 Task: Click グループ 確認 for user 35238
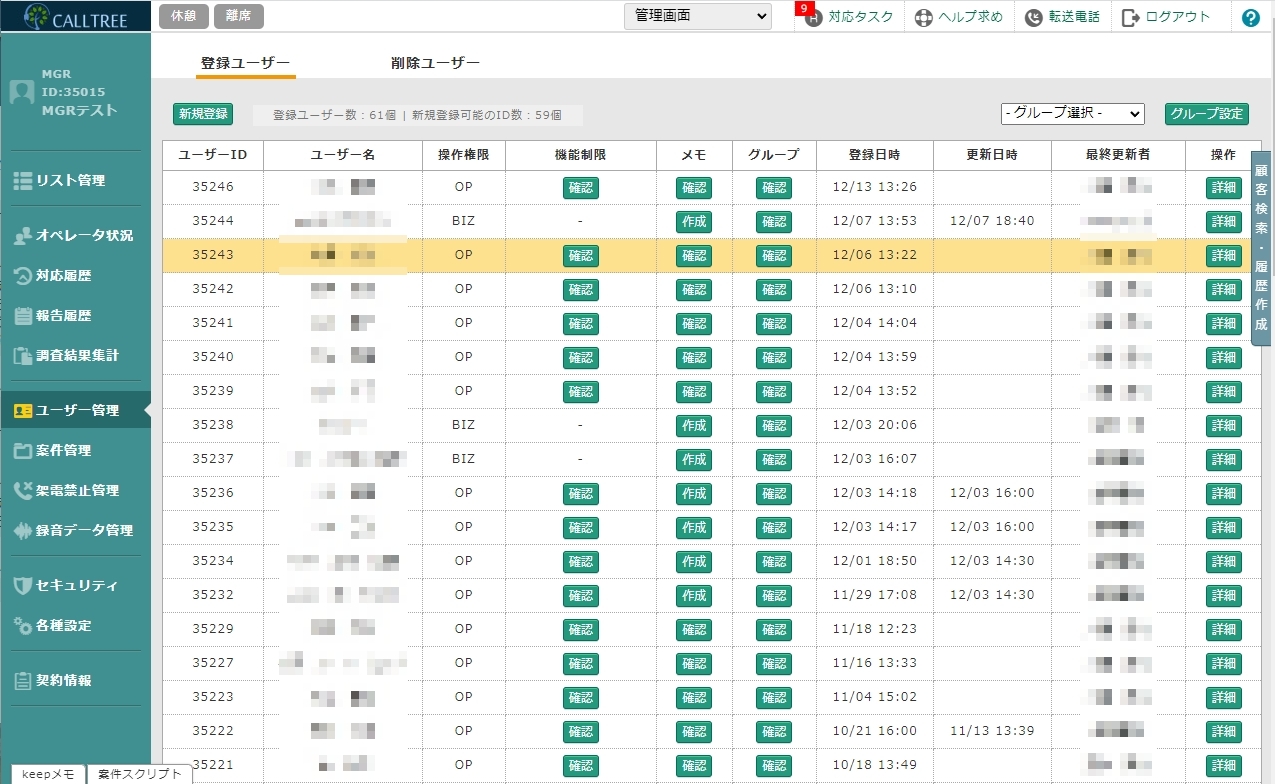pos(774,426)
